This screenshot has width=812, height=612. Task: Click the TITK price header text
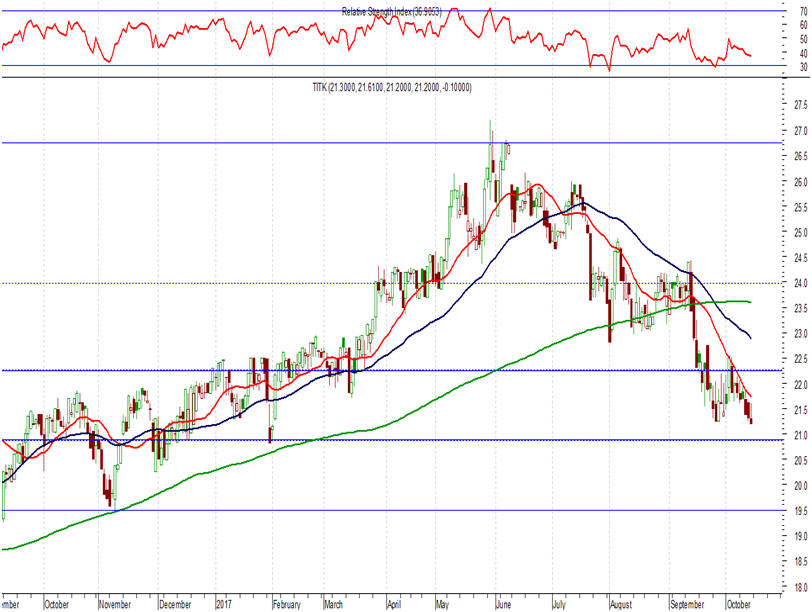tap(392, 88)
